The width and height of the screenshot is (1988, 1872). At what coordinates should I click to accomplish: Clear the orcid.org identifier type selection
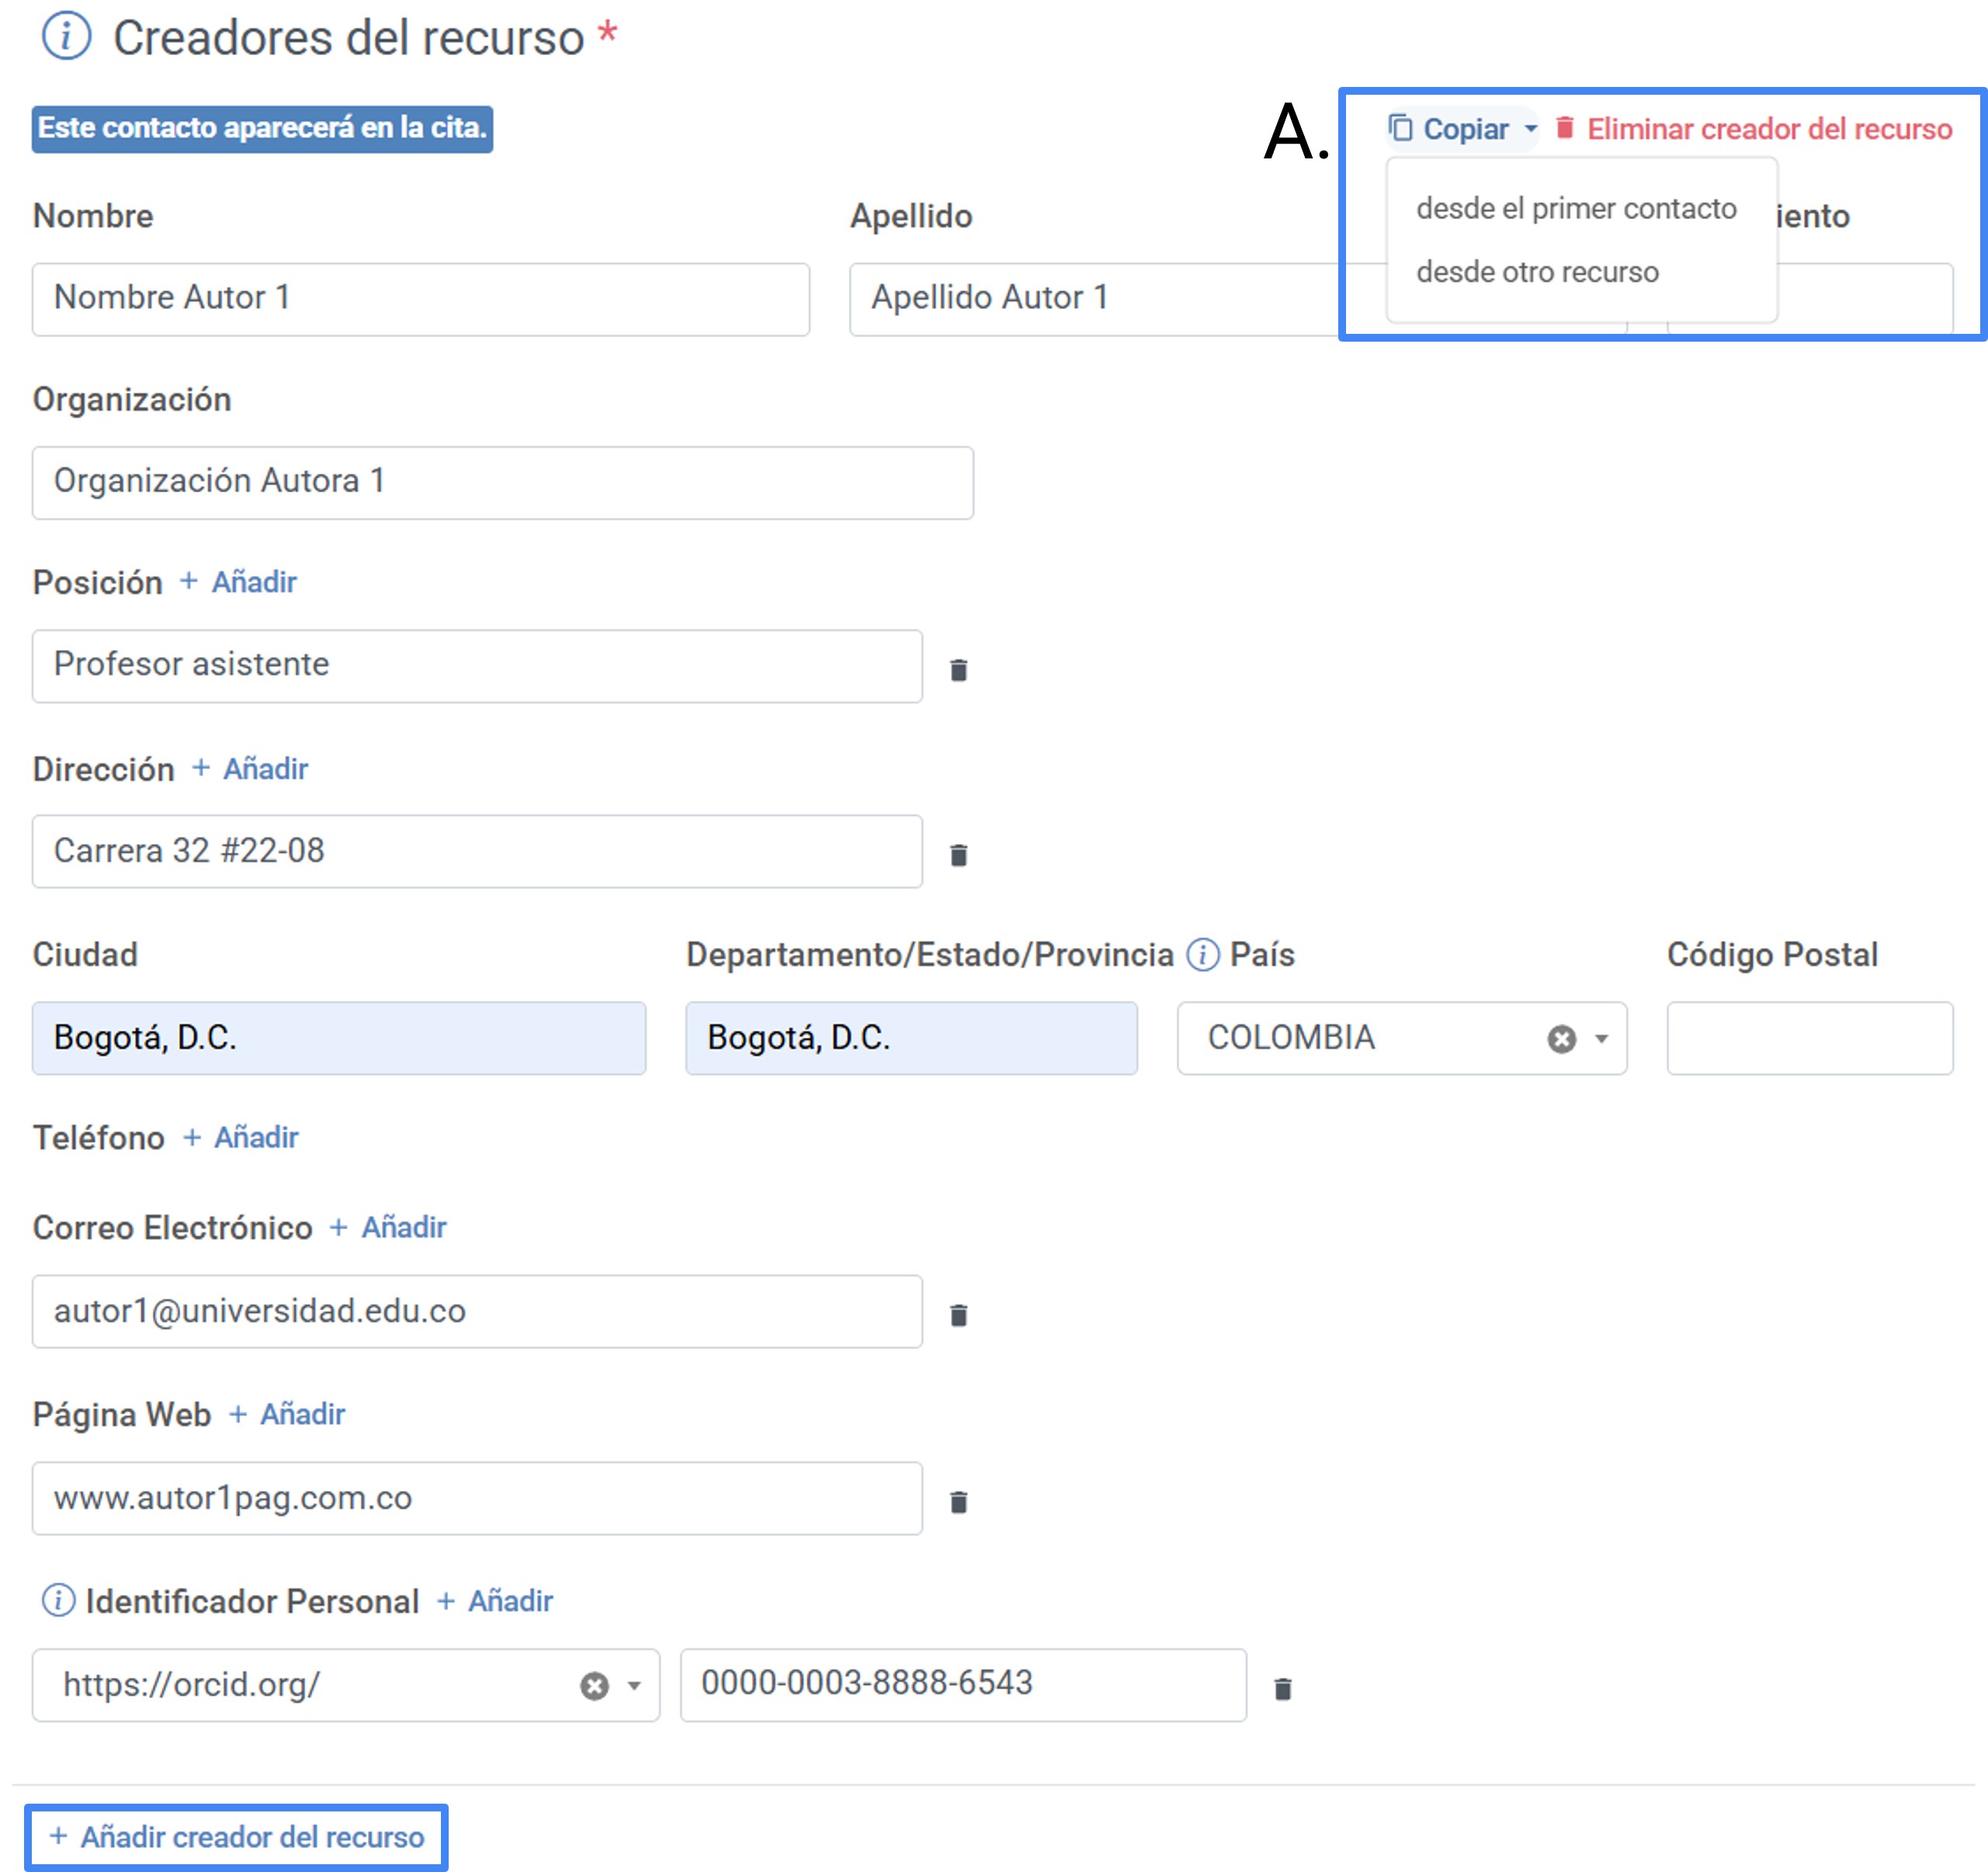click(x=594, y=1686)
